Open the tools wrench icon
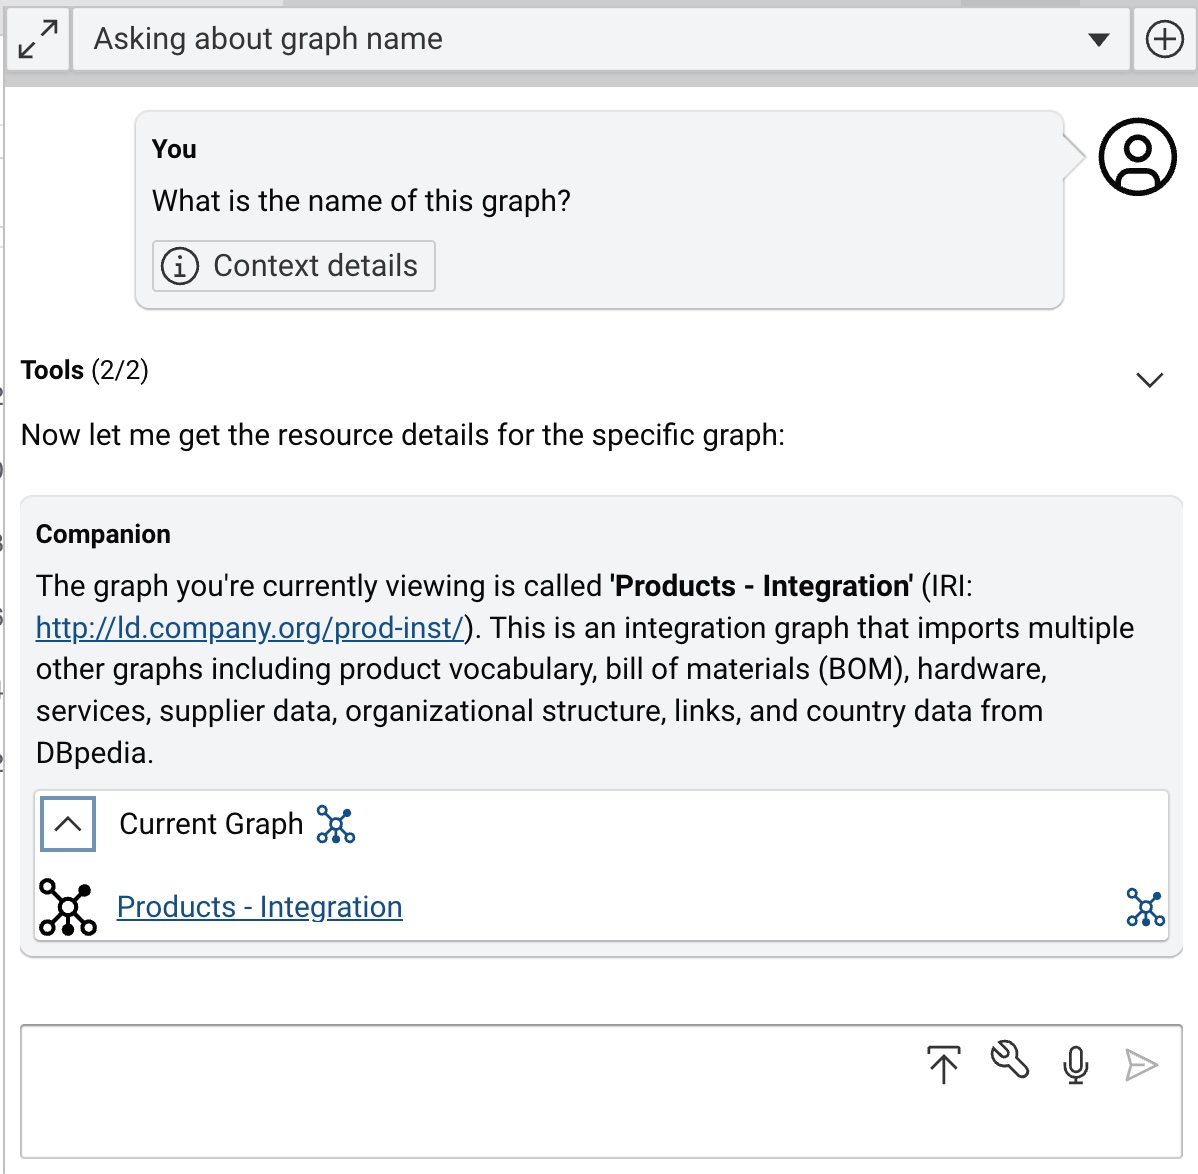This screenshot has height=1174, width=1198. point(1009,1061)
